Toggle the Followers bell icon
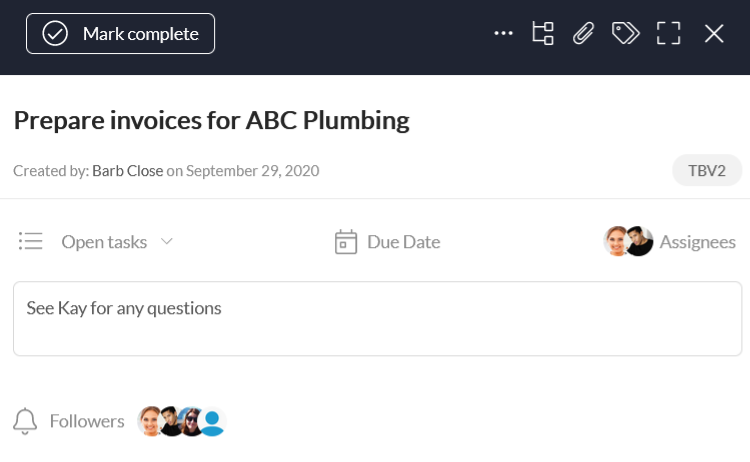This screenshot has width=750, height=462. 26,421
